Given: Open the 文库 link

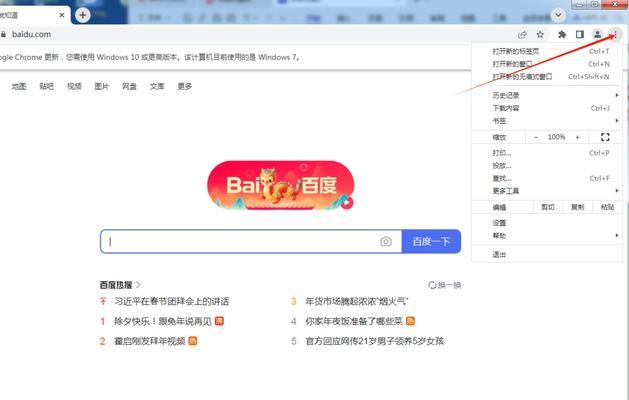Looking at the screenshot, I should (x=157, y=86).
